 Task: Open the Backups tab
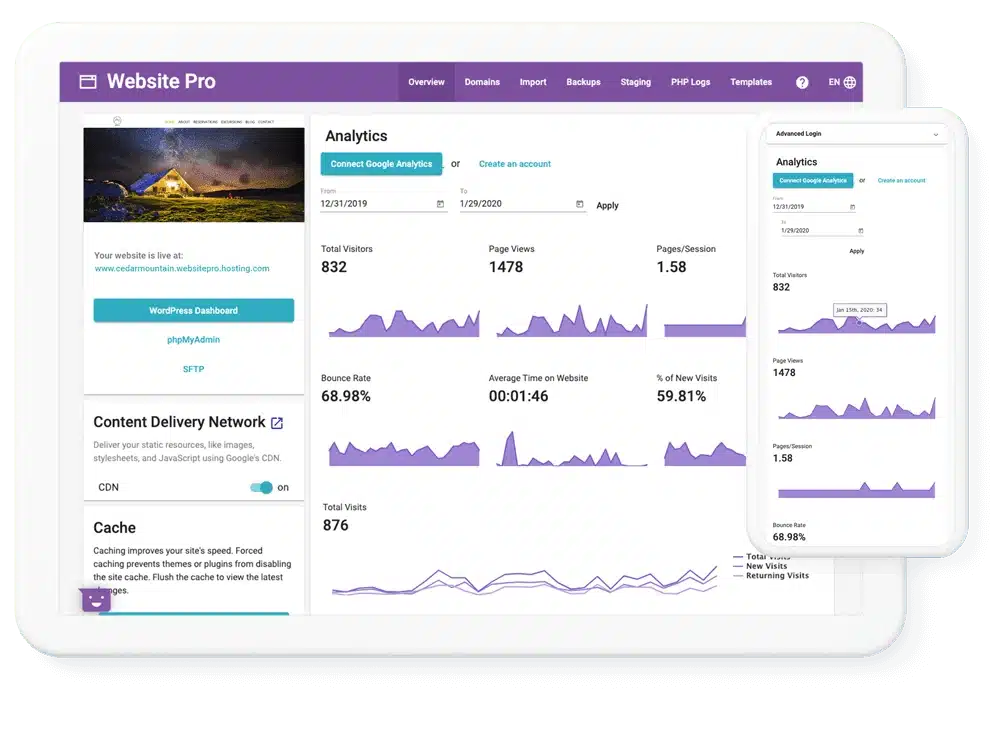(x=583, y=82)
